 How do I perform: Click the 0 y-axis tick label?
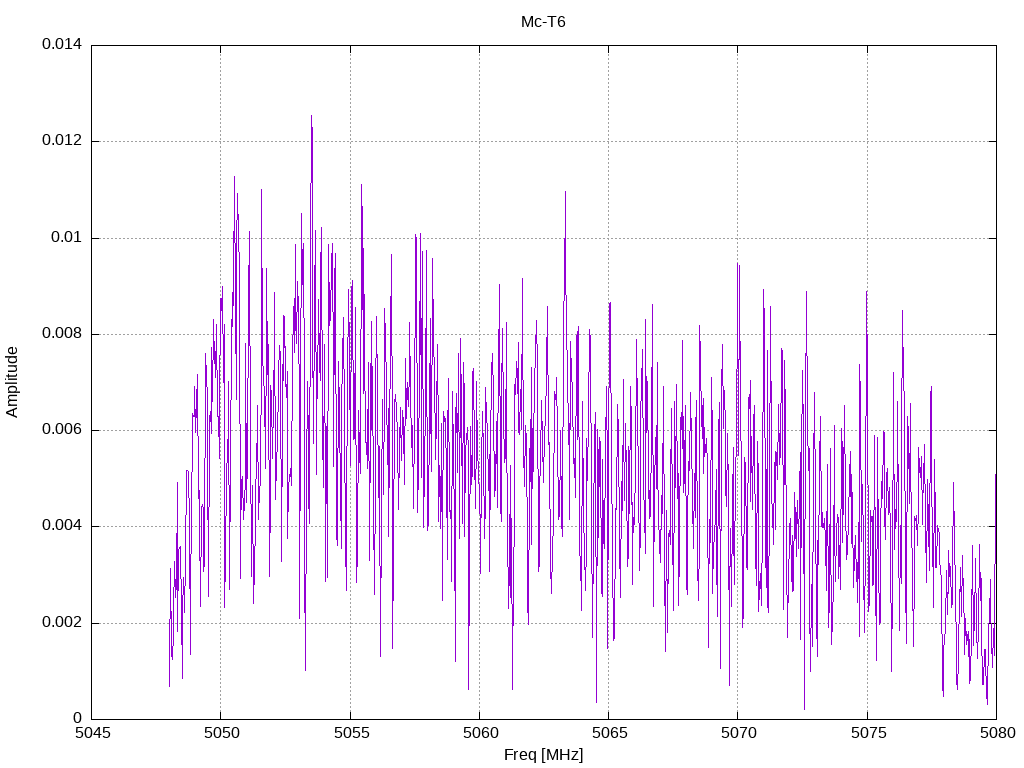(78, 718)
